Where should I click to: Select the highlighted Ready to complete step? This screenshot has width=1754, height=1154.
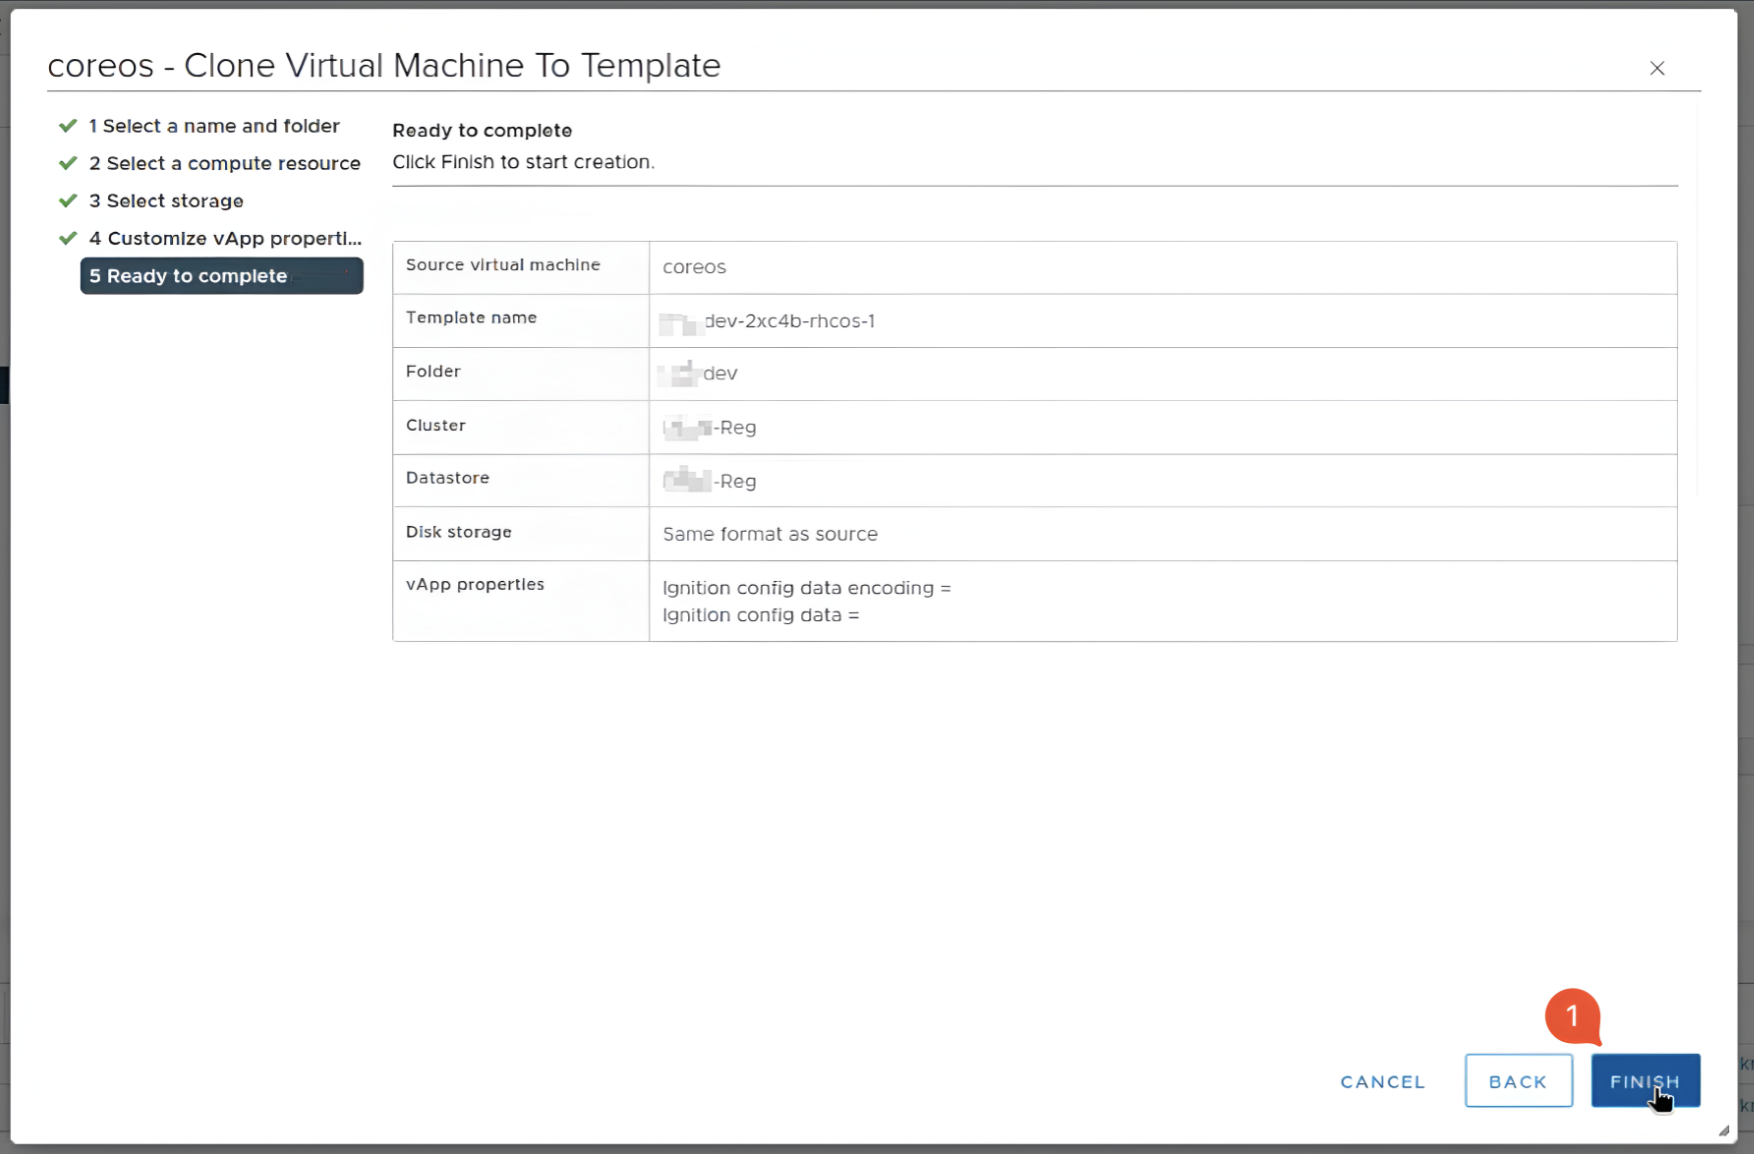[x=221, y=276]
